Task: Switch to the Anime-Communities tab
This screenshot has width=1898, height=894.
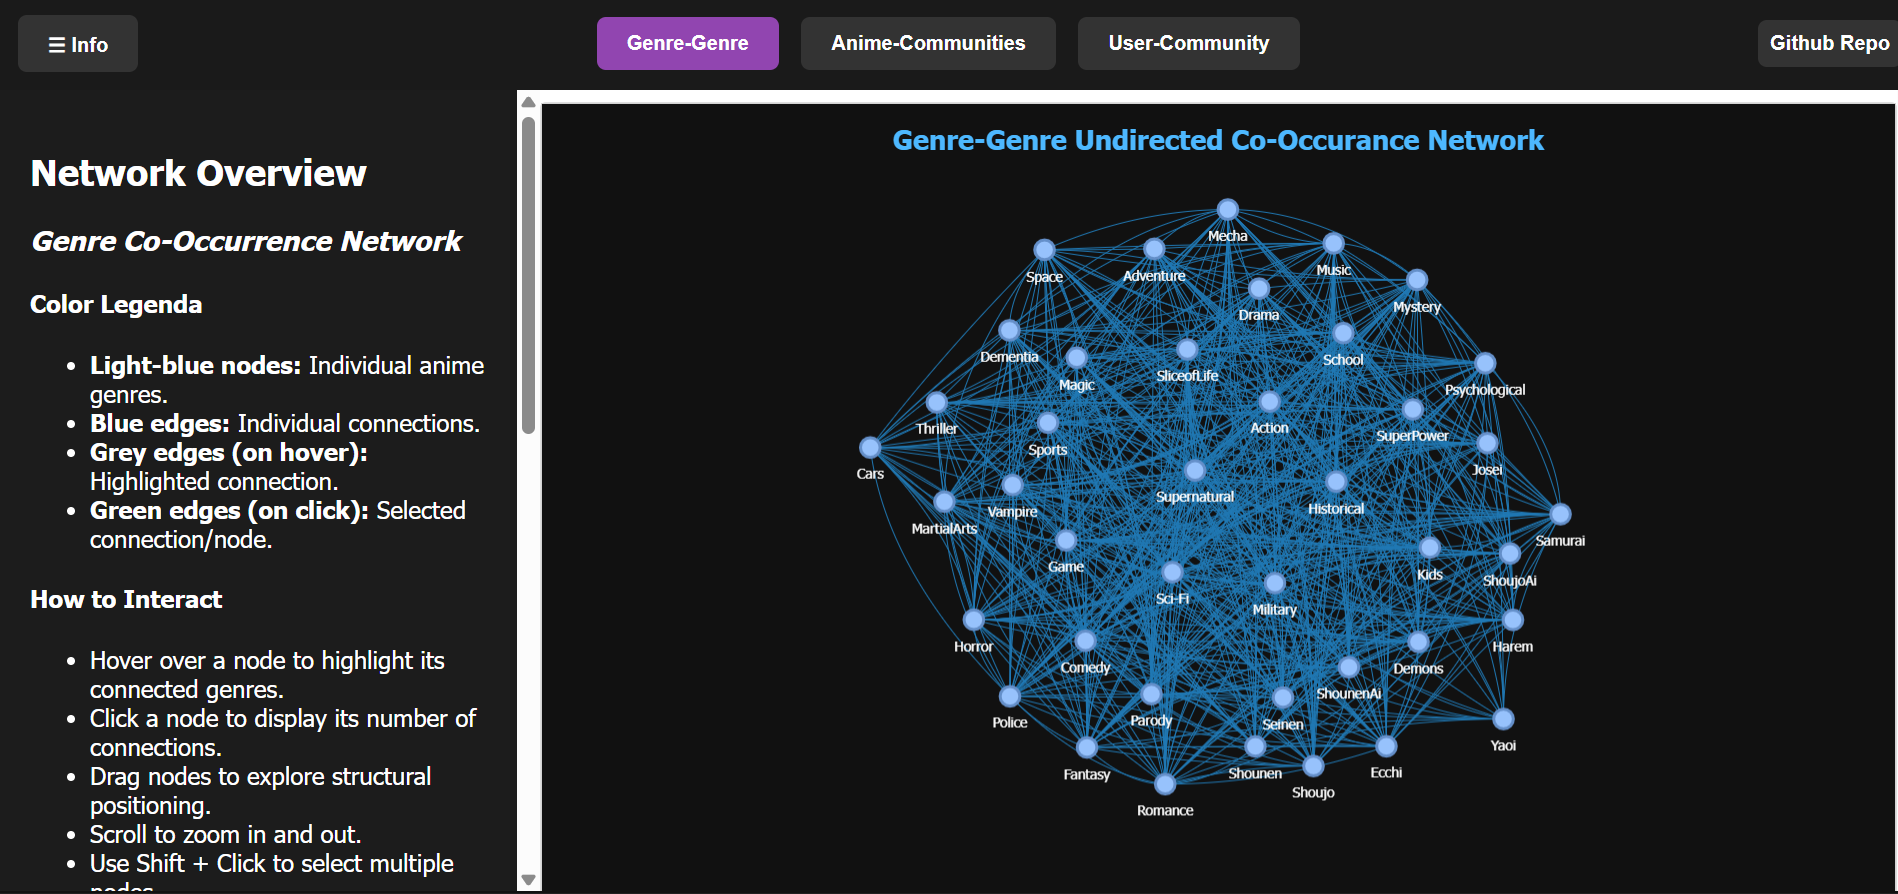Action: click(x=927, y=43)
